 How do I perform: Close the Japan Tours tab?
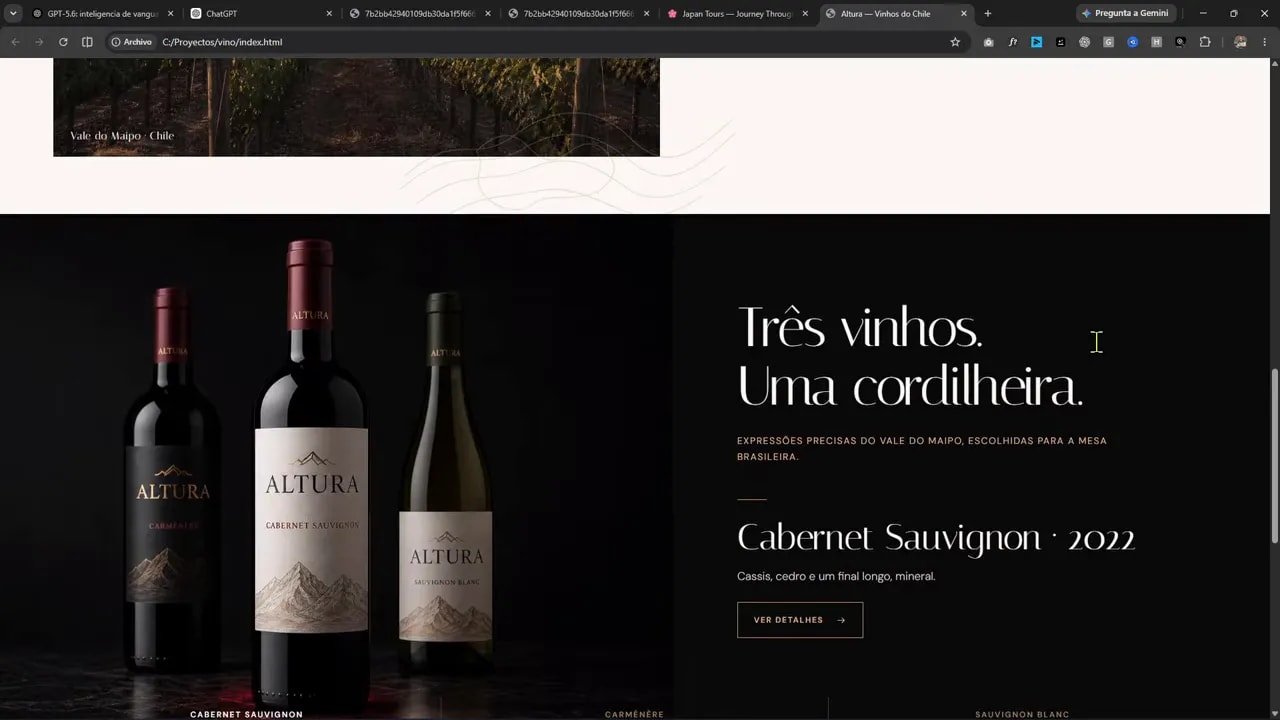[x=805, y=14]
